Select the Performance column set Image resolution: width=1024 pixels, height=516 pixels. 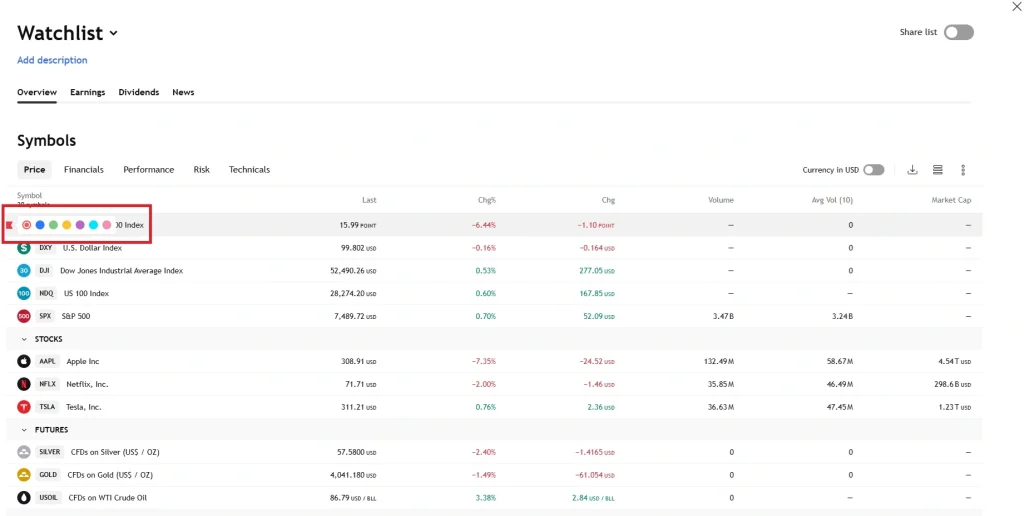coord(149,170)
